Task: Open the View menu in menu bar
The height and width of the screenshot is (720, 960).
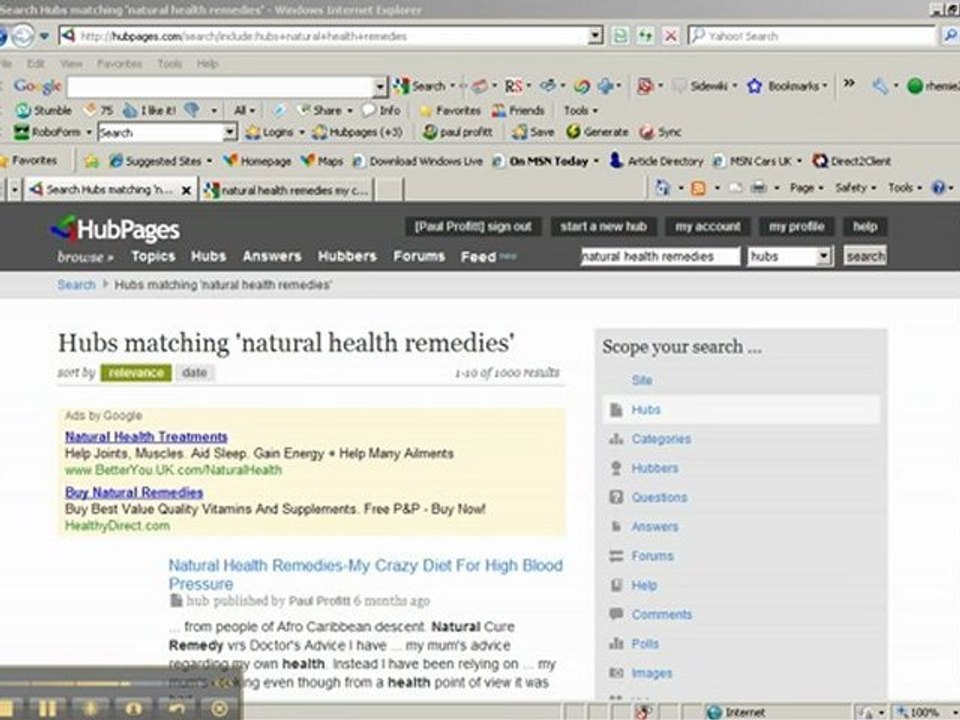Action: click(72, 64)
